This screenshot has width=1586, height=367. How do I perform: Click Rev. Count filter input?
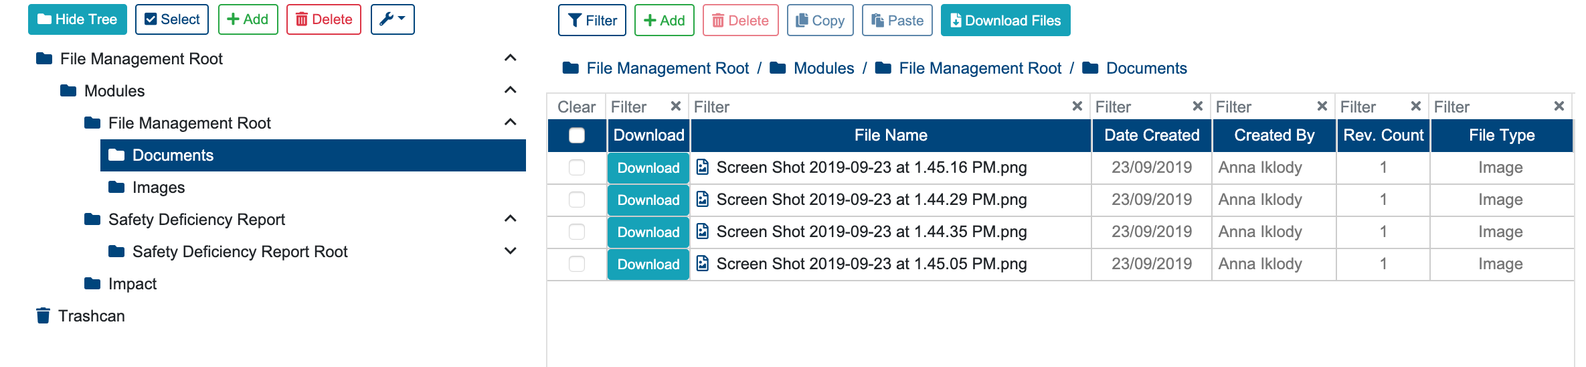click(x=1372, y=107)
